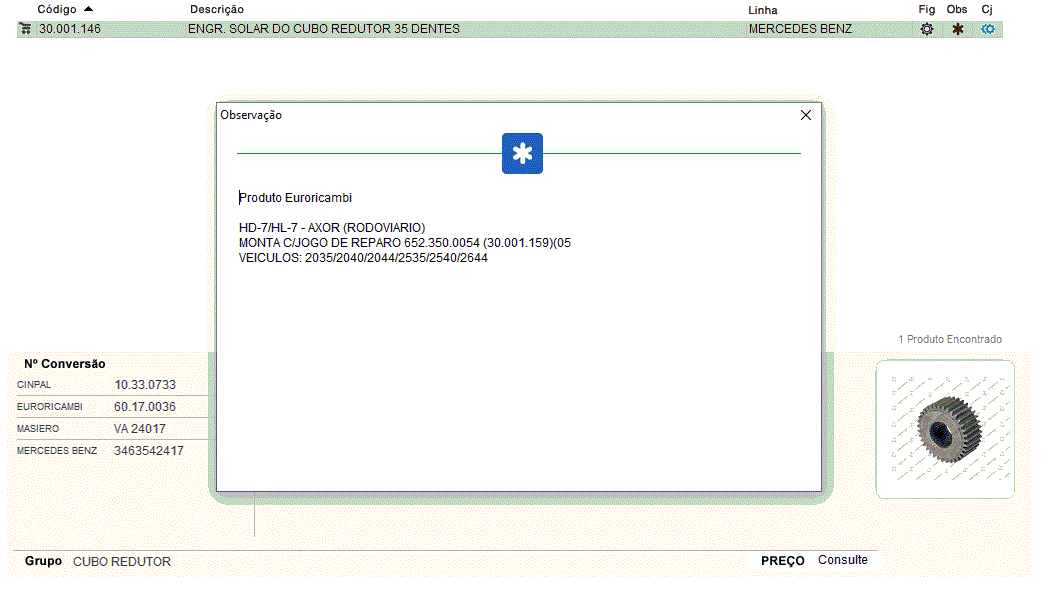The image size is (1048, 590).
Task: Click the MERCEDES BENZ line cell in row
Action: tap(800, 29)
